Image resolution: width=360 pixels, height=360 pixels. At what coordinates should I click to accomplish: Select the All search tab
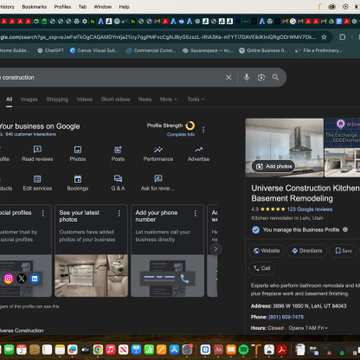tap(9, 99)
